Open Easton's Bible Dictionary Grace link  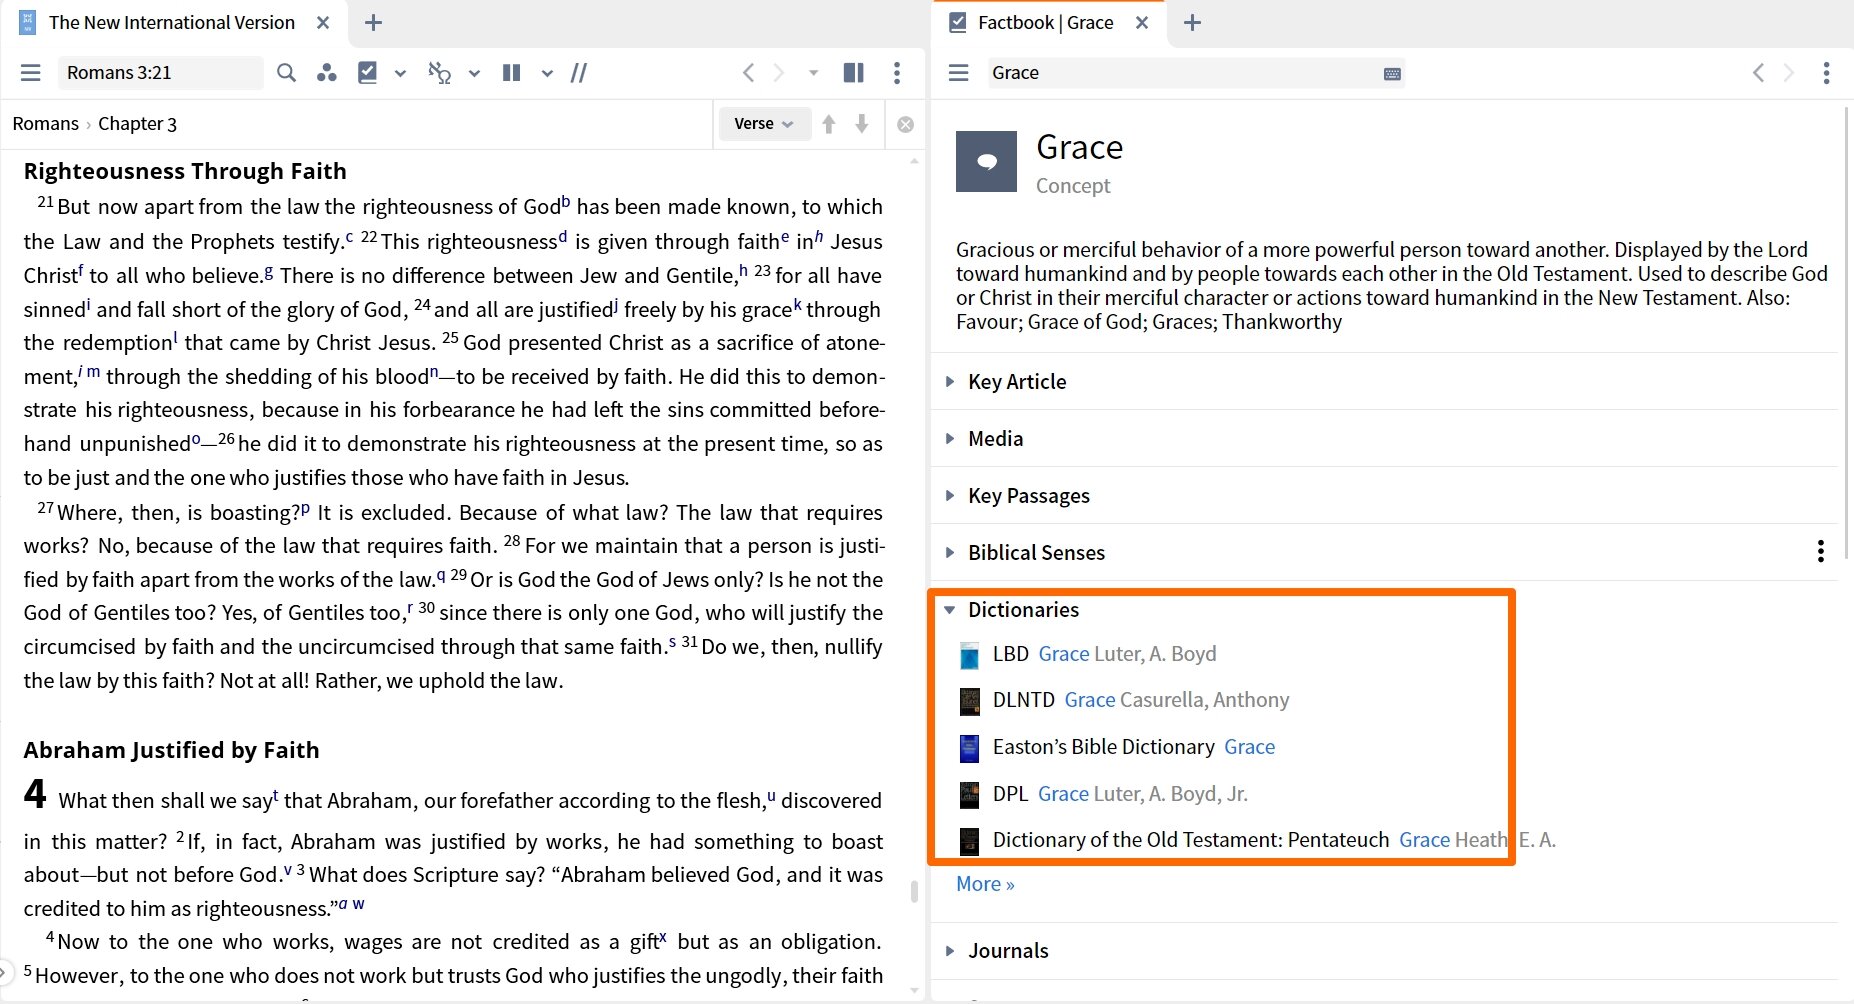pos(1250,747)
